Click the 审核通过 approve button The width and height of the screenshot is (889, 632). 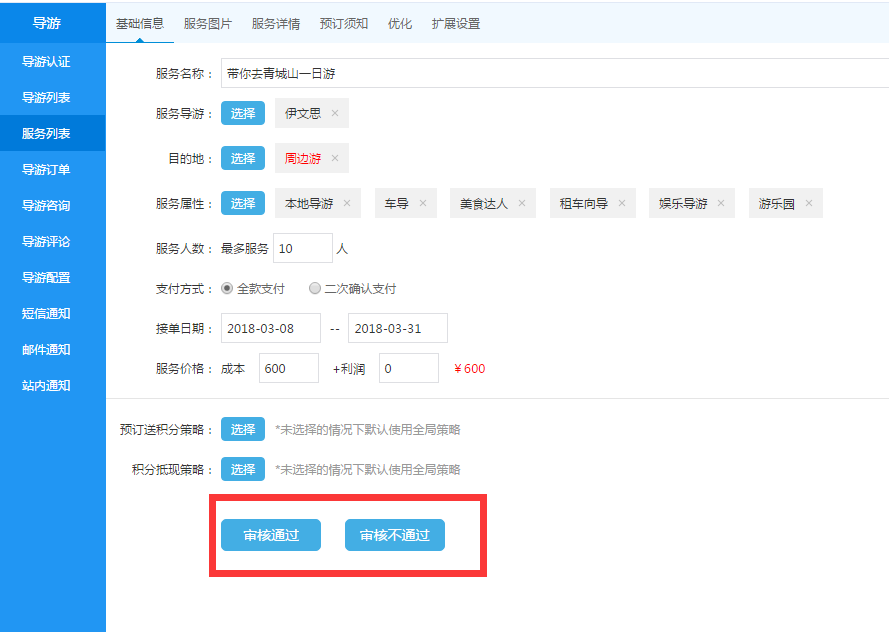coord(271,535)
